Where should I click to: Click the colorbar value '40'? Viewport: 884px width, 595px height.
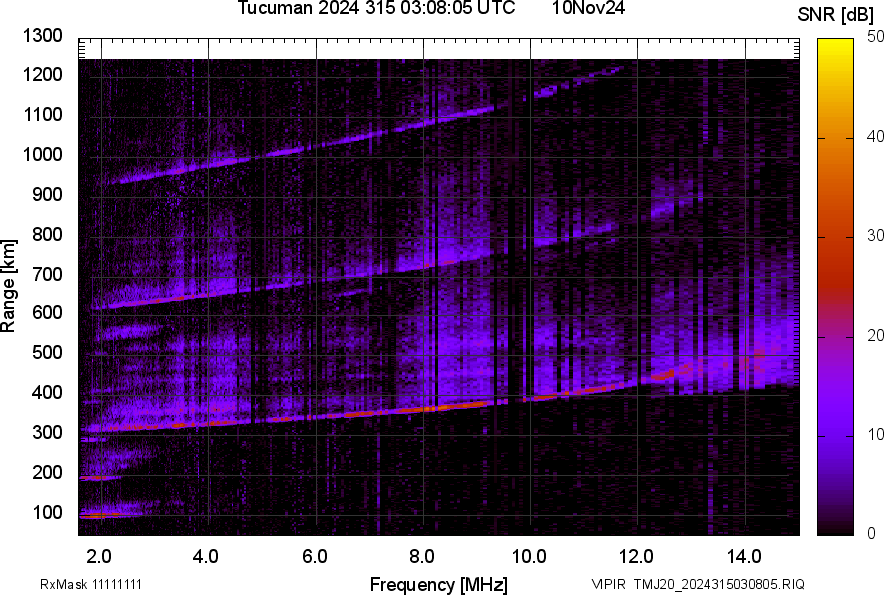[875, 136]
